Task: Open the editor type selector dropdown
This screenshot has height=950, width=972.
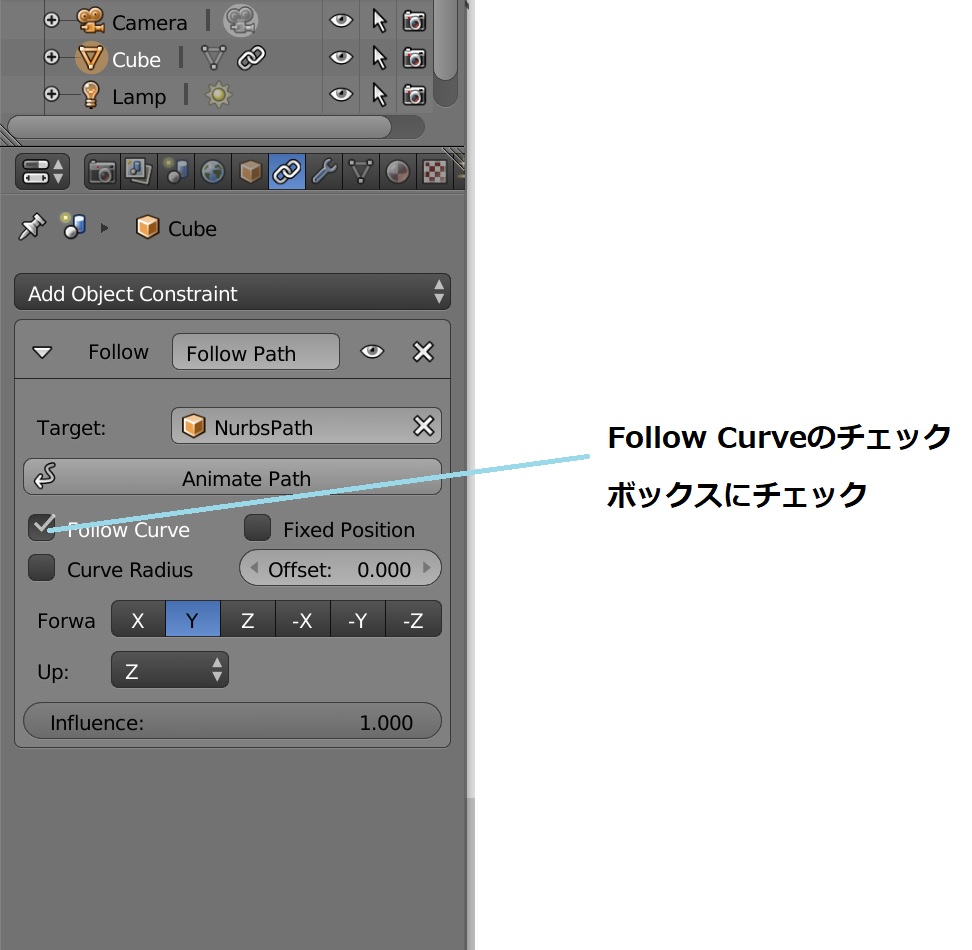Action: pos(42,172)
